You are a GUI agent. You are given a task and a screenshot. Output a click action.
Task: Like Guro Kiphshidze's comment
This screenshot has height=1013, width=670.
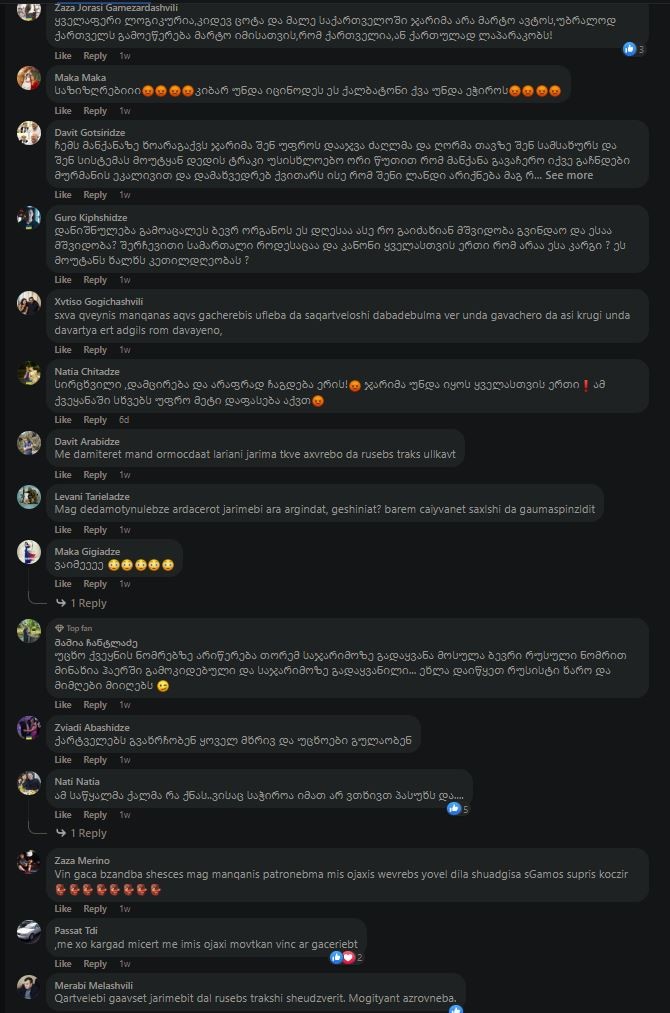point(63,280)
